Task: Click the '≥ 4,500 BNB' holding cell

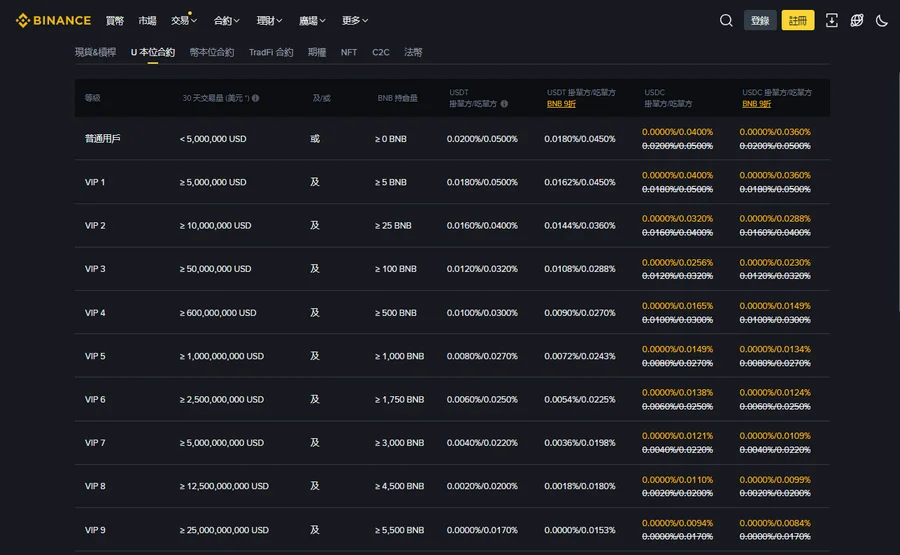Action: [x=399, y=486]
